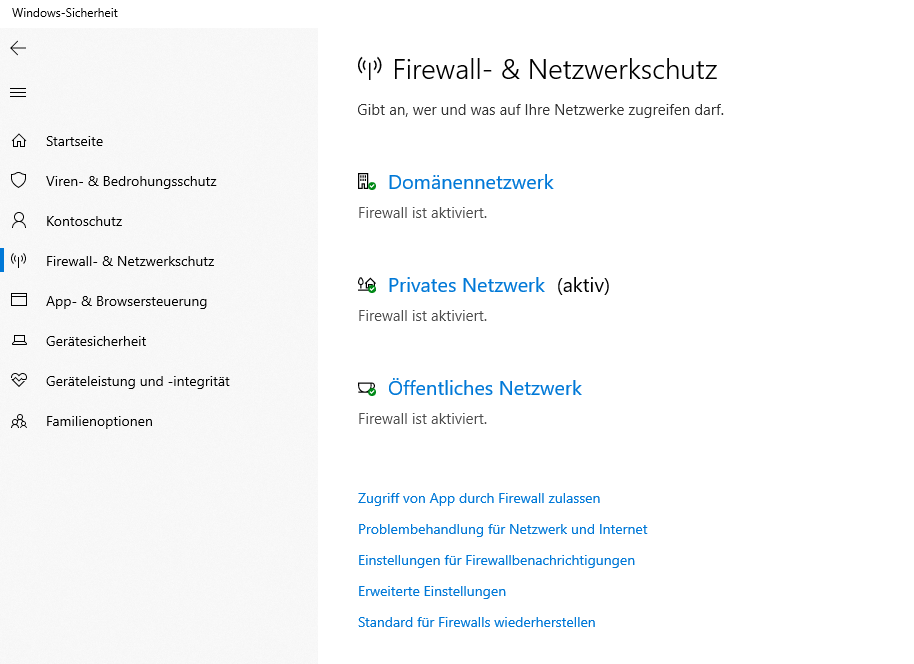Click the Kontoschutz person icon
Viewport: 914px width, 664px height.
(x=18, y=221)
